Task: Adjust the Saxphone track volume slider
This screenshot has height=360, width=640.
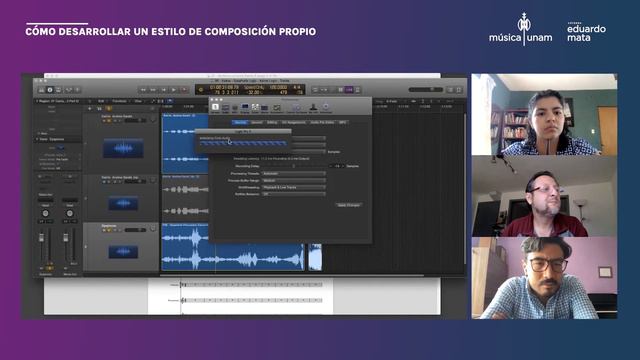Action: pos(135,230)
